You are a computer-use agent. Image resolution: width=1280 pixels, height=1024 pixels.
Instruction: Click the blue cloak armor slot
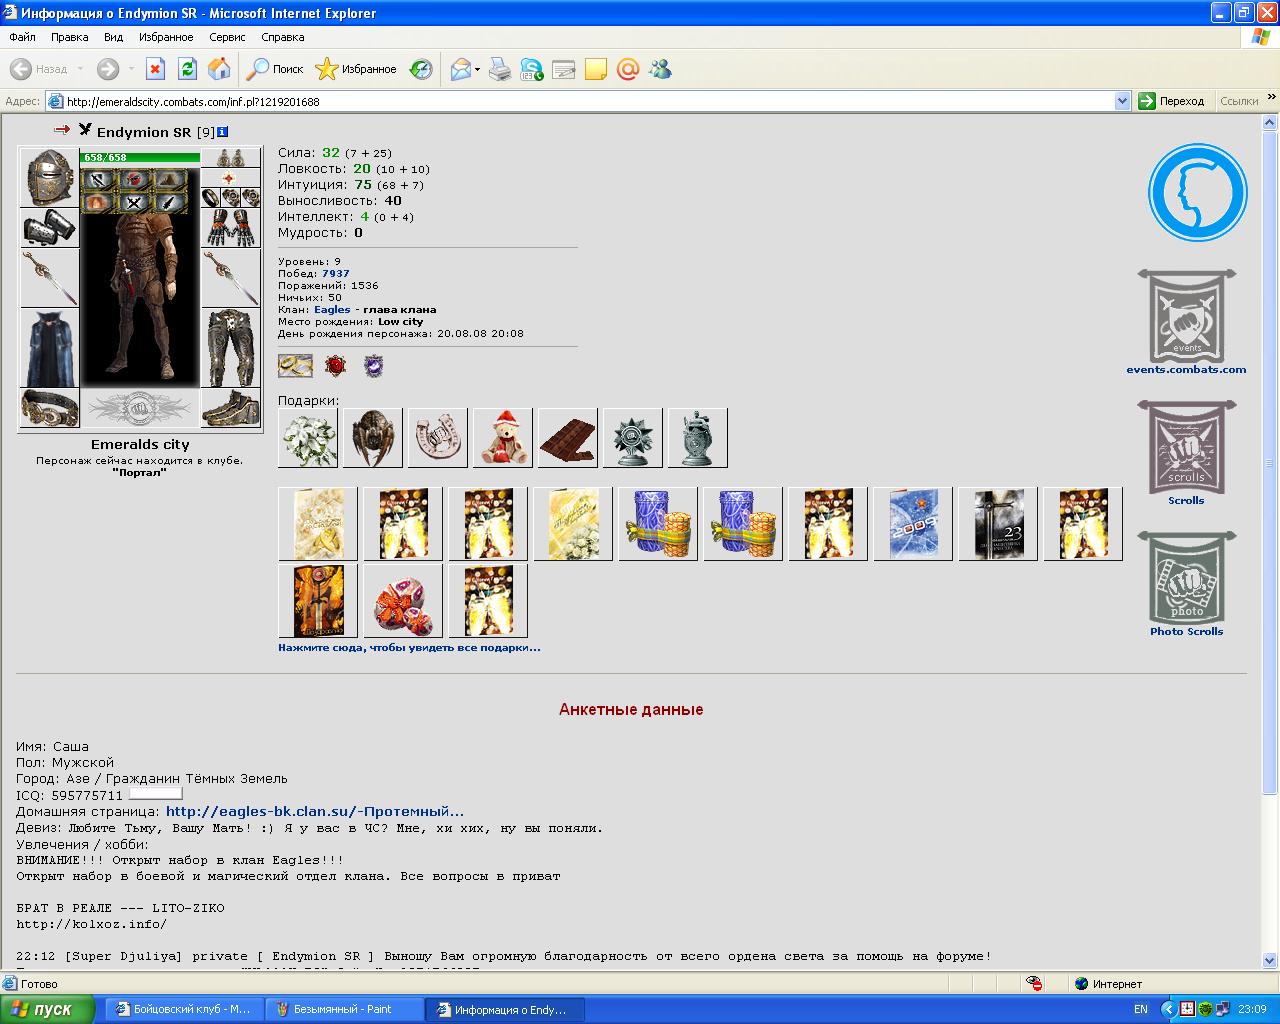click(49, 348)
